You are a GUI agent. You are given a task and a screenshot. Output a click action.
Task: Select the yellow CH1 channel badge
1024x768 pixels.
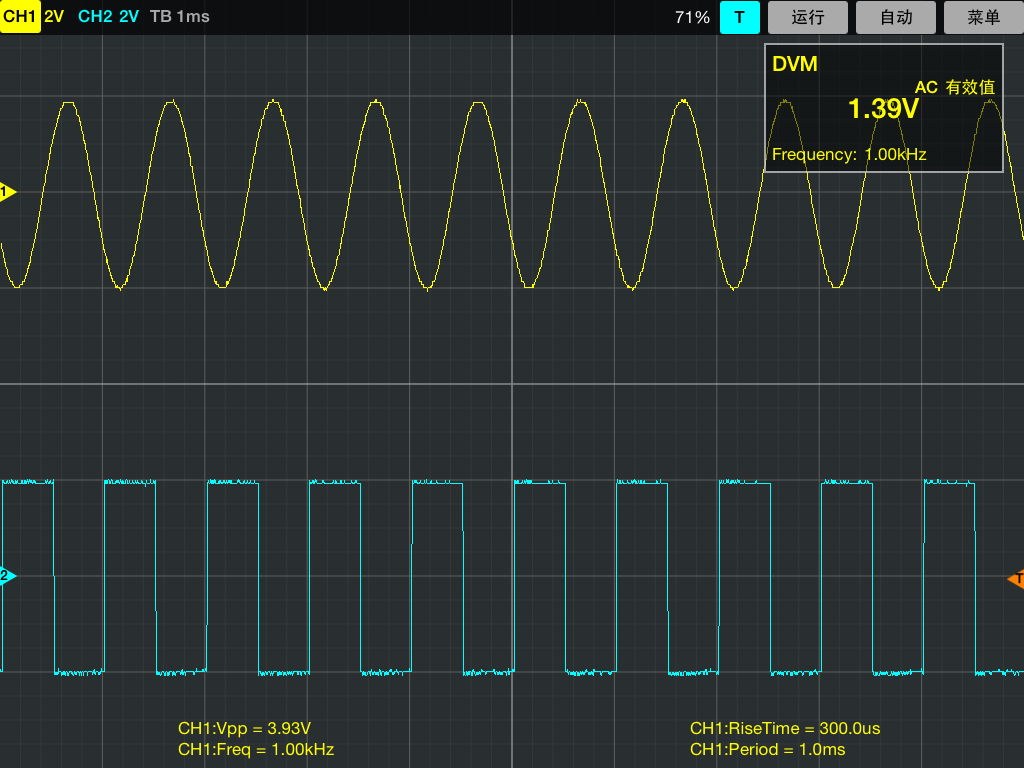[x=20, y=17]
